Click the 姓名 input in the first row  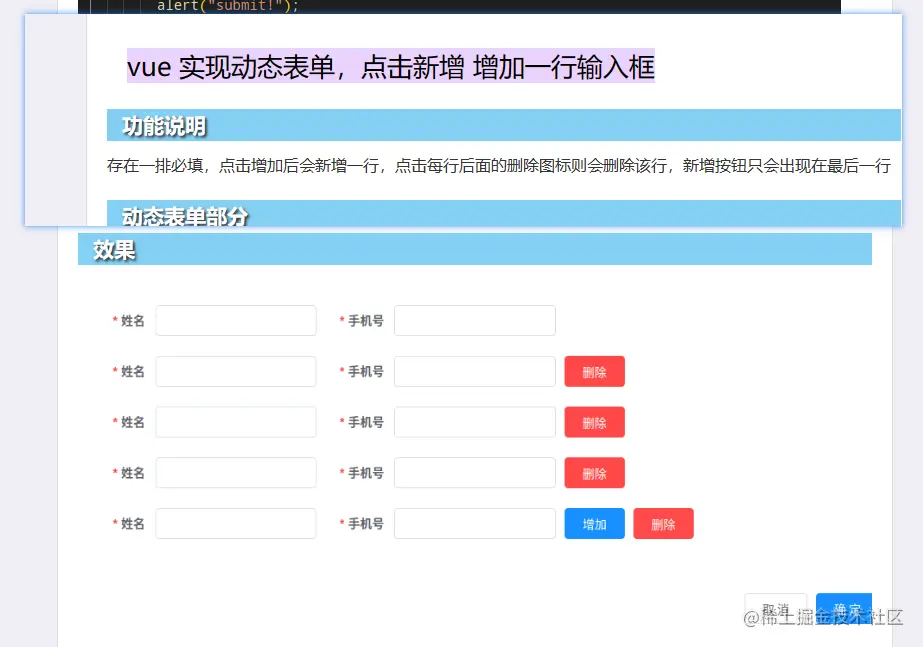tap(236, 320)
